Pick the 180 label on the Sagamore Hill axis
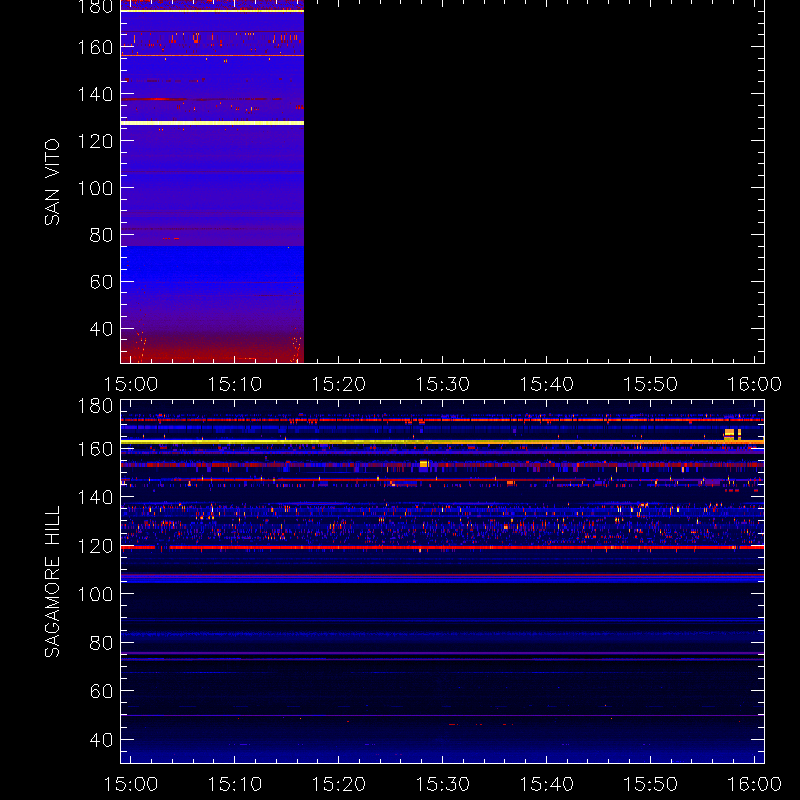This screenshot has width=800, height=800. [95, 406]
